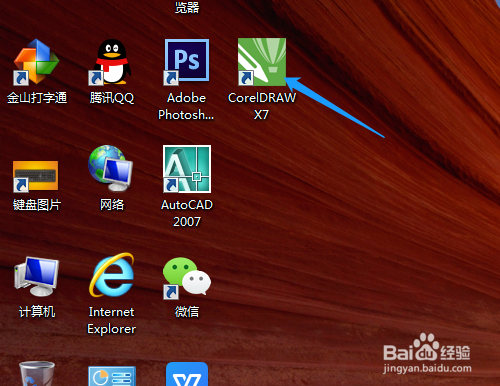Select the presentation slide icon beside the recycle bin
The height and width of the screenshot is (386, 500).
[112, 376]
